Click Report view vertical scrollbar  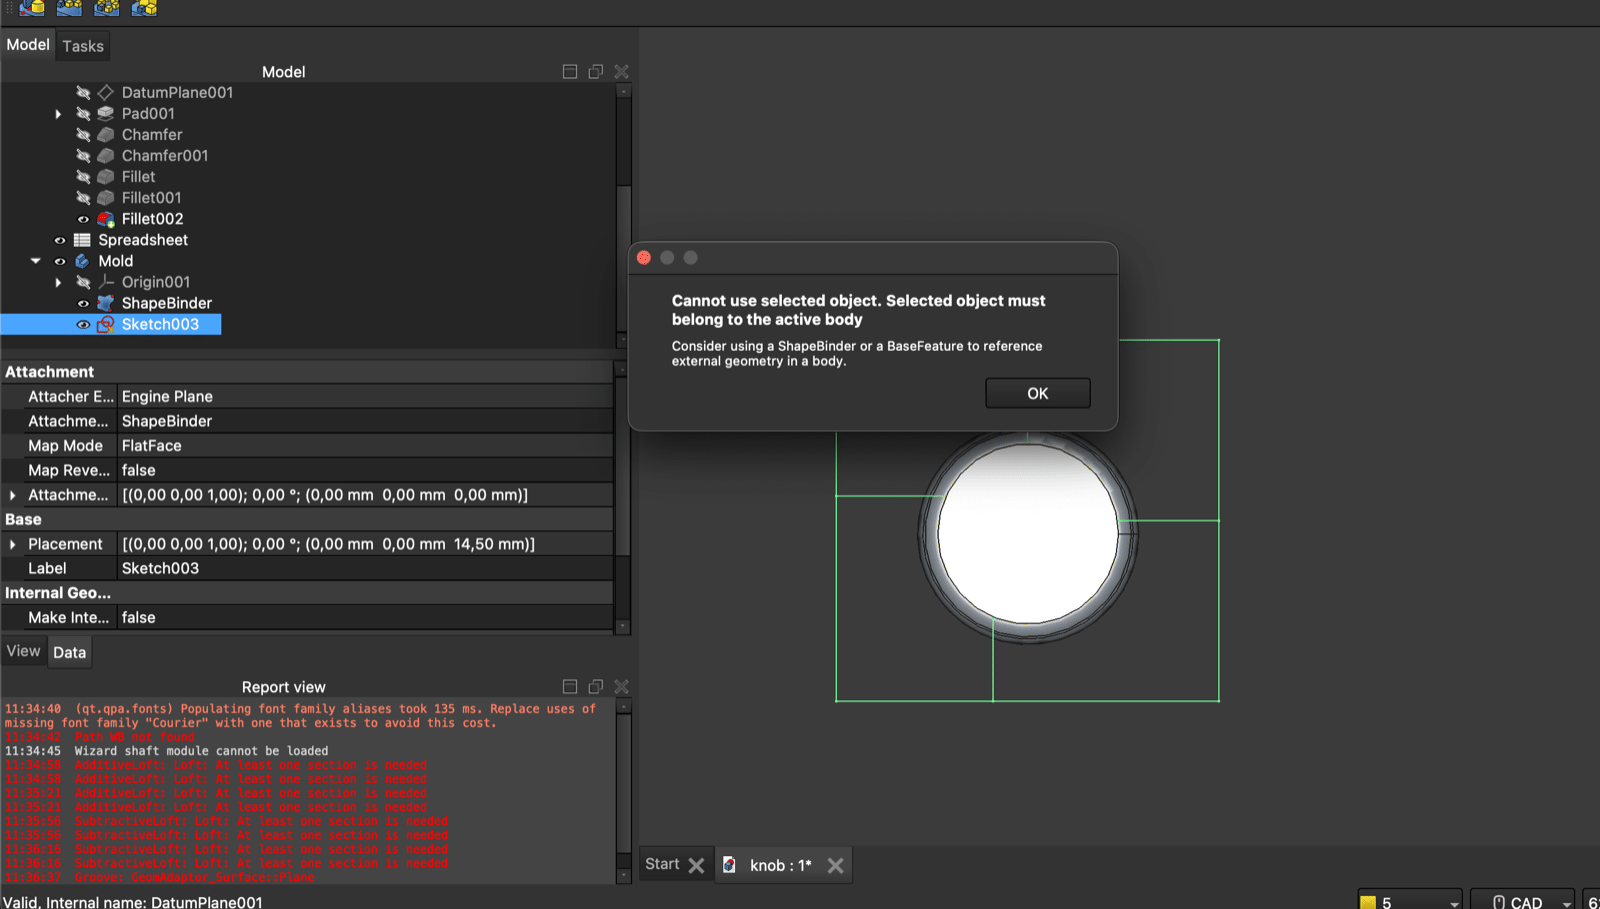tap(624, 791)
